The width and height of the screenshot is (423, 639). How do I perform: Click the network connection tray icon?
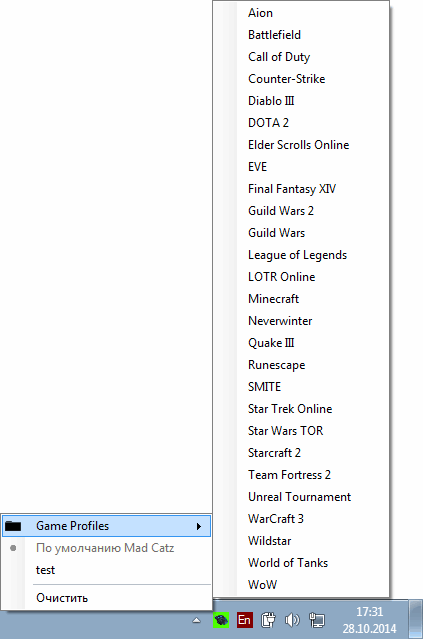(x=316, y=620)
